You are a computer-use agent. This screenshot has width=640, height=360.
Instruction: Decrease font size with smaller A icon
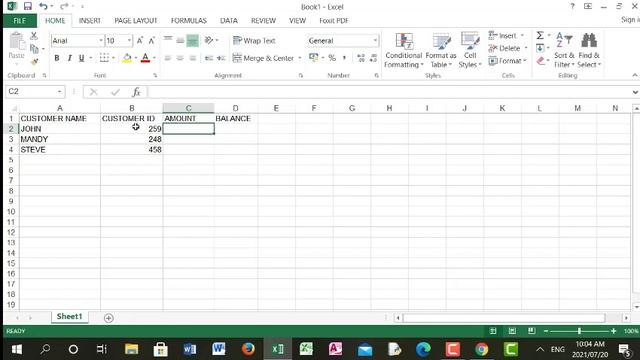point(151,40)
